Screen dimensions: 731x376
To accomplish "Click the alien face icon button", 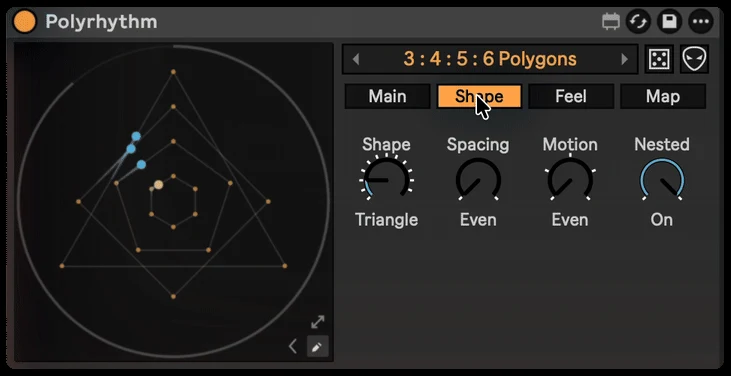I will (695, 59).
